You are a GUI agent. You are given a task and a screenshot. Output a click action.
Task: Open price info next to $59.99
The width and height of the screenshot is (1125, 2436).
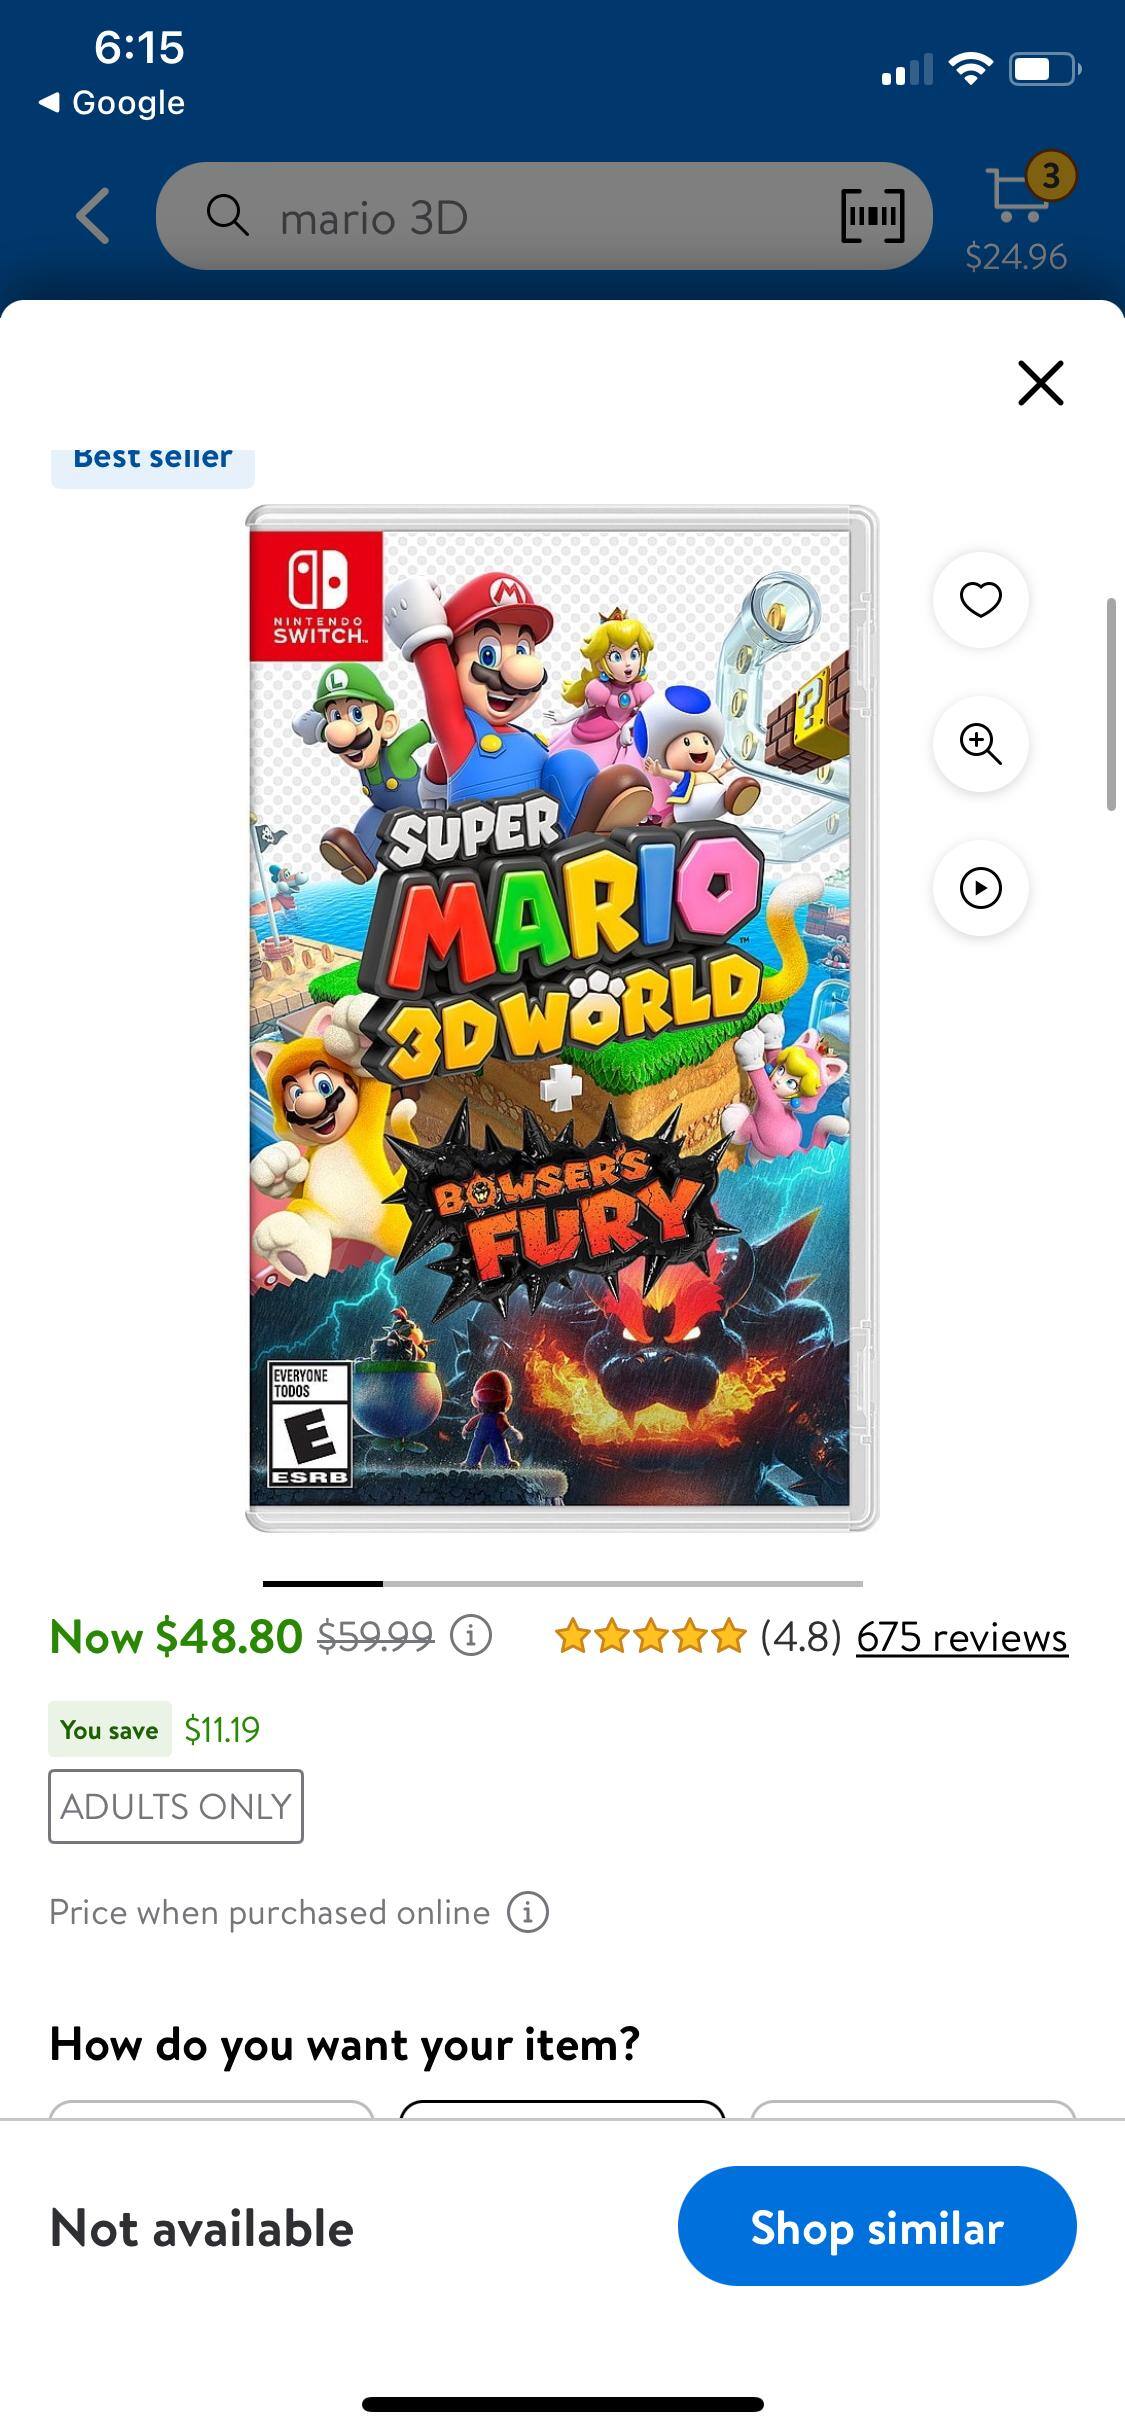[x=471, y=1636]
